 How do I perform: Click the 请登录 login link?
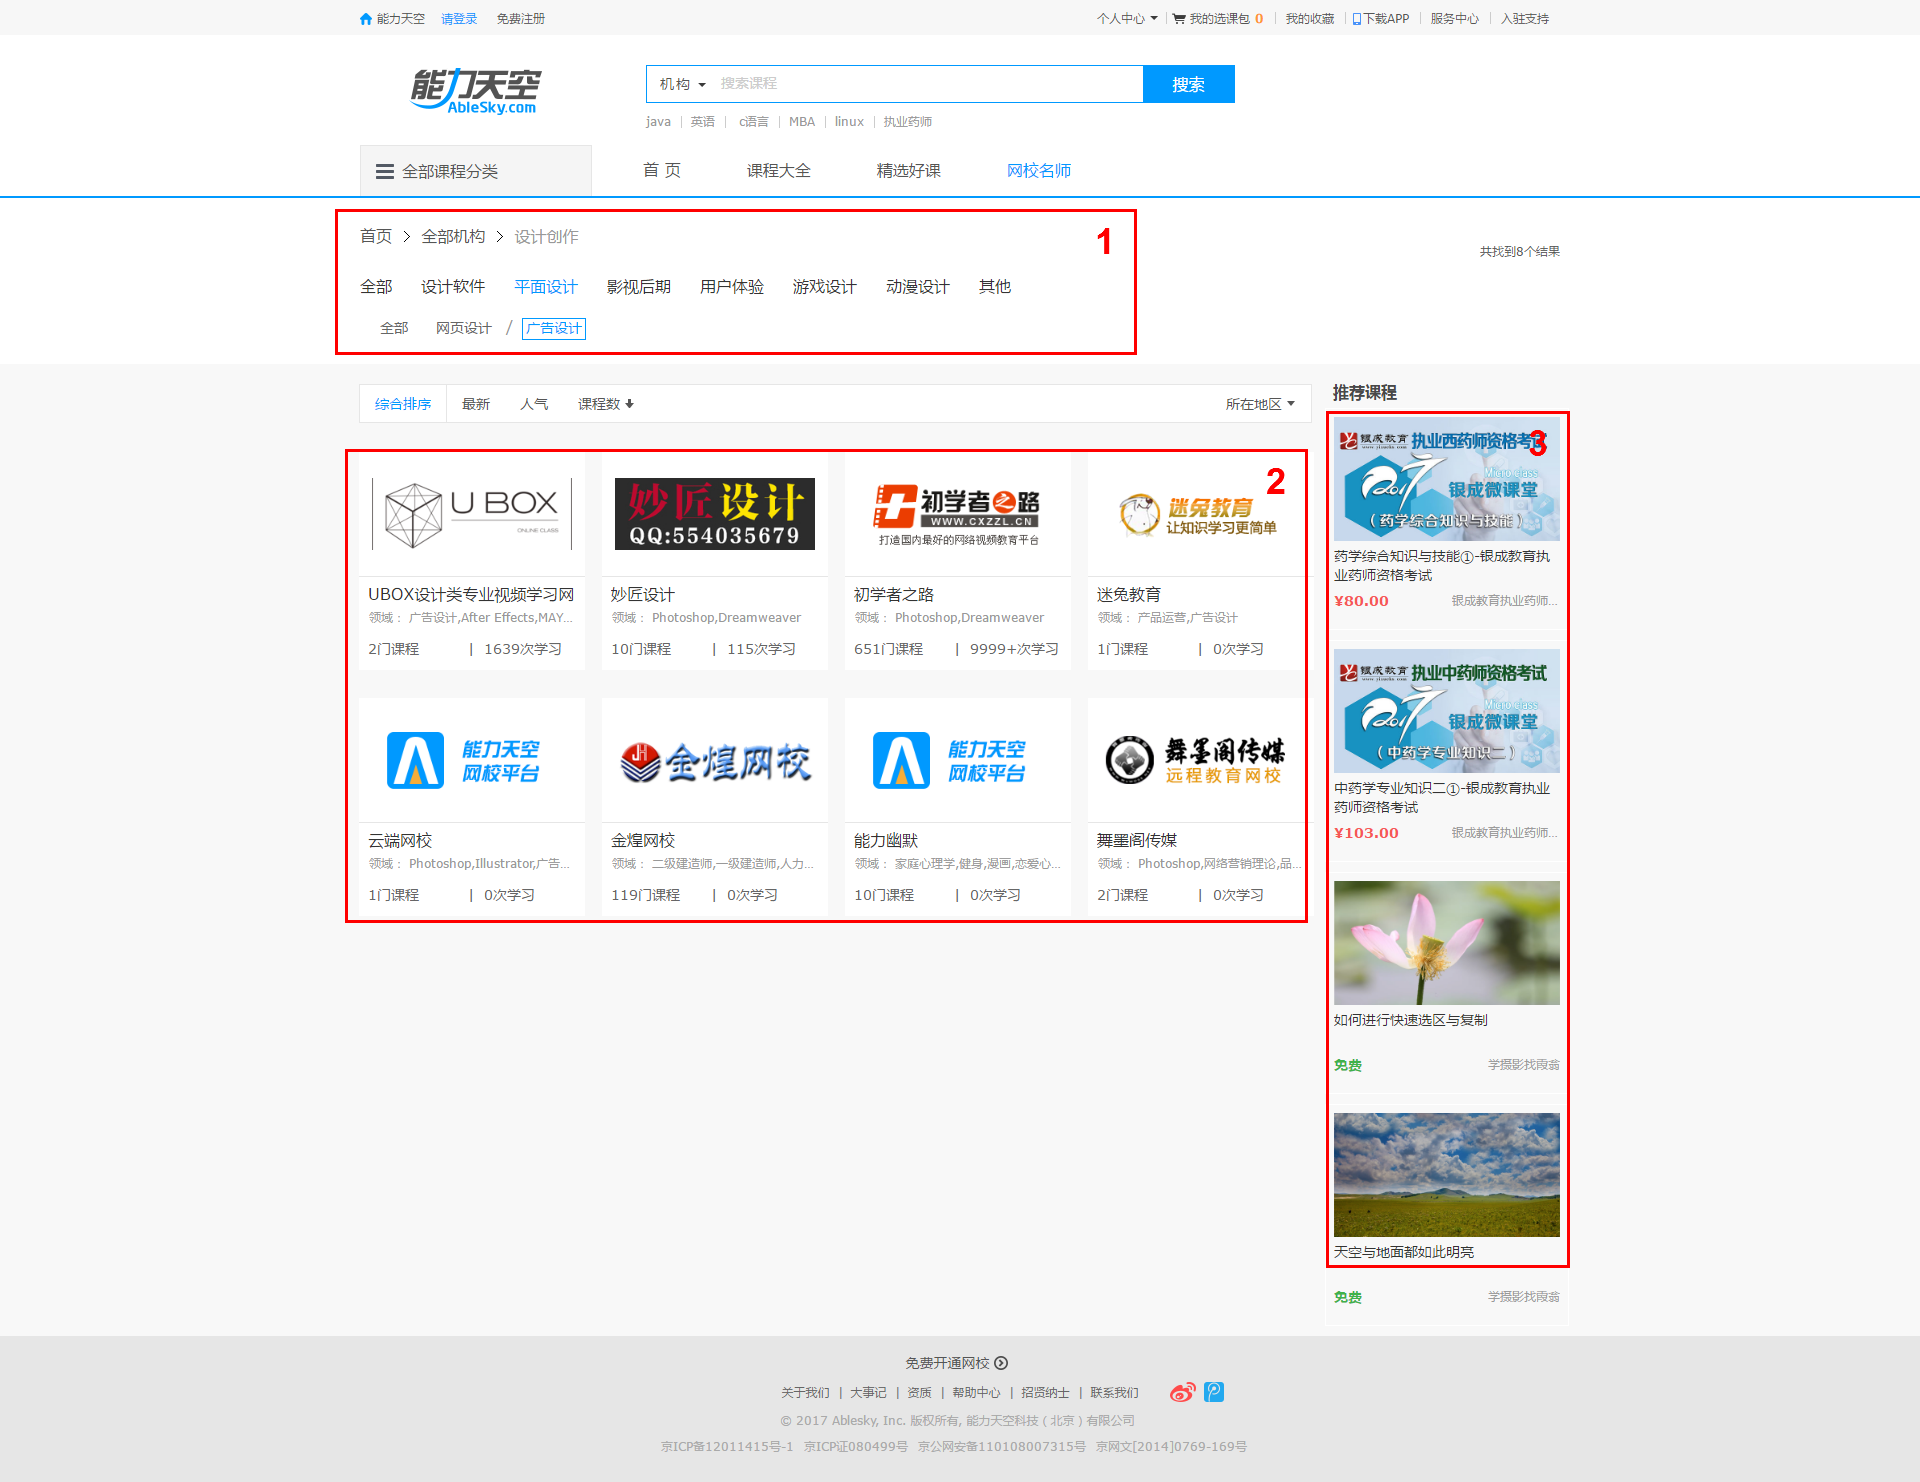(459, 19)
